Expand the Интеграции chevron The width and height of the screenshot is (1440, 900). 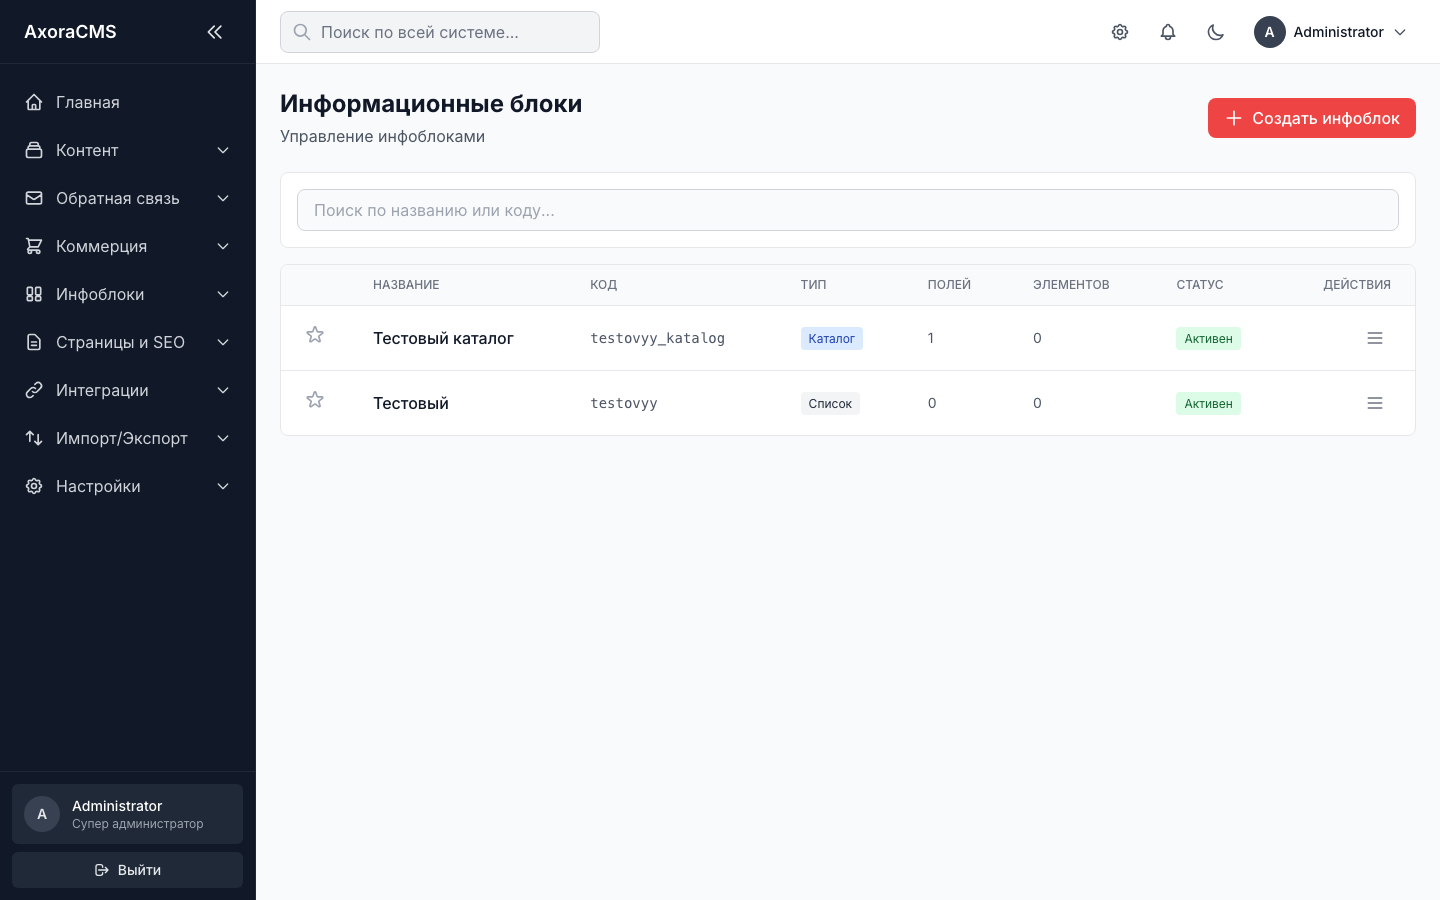223,390
